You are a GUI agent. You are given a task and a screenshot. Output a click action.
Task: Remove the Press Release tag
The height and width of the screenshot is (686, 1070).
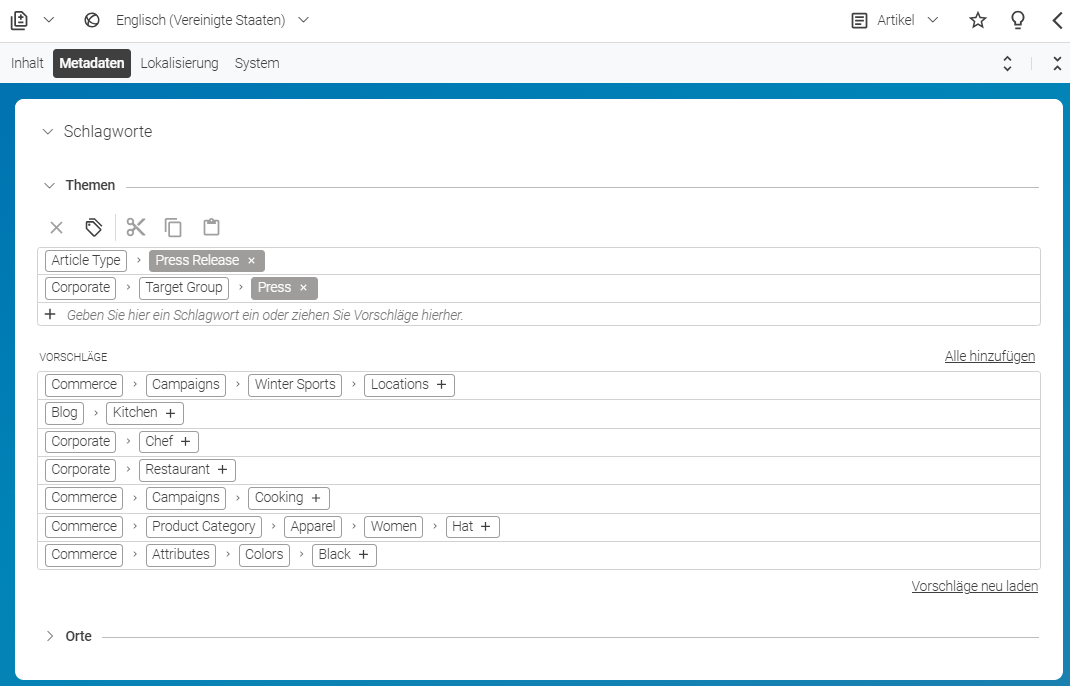tap(251, 261)
